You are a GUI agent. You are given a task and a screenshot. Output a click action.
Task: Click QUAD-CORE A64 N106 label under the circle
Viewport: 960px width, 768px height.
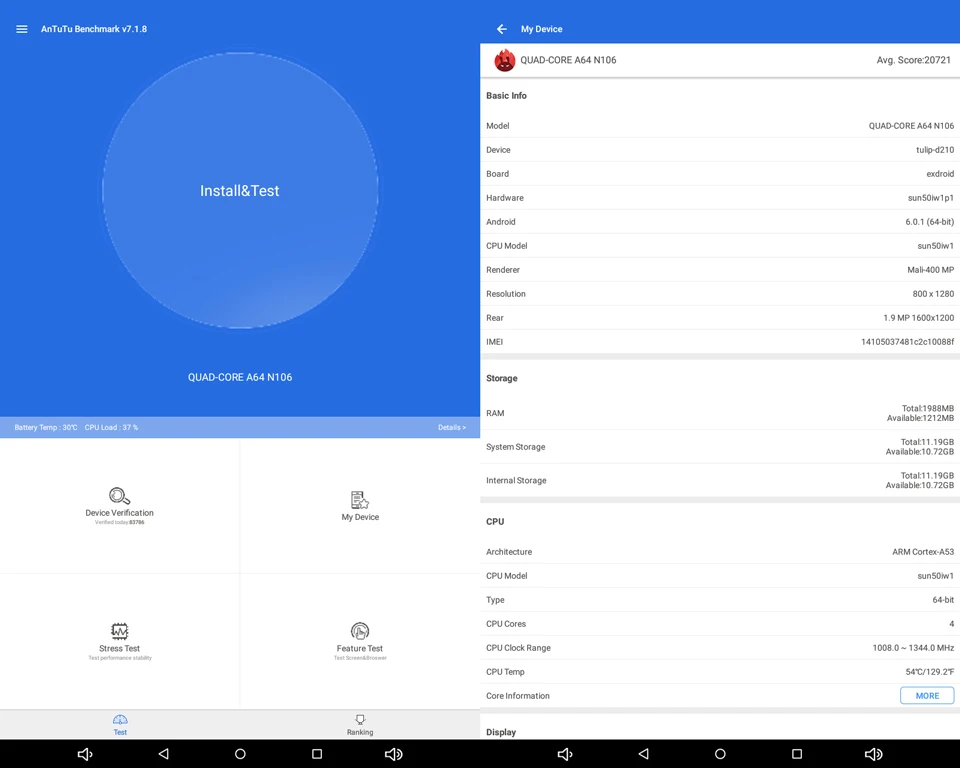(240, 377)
